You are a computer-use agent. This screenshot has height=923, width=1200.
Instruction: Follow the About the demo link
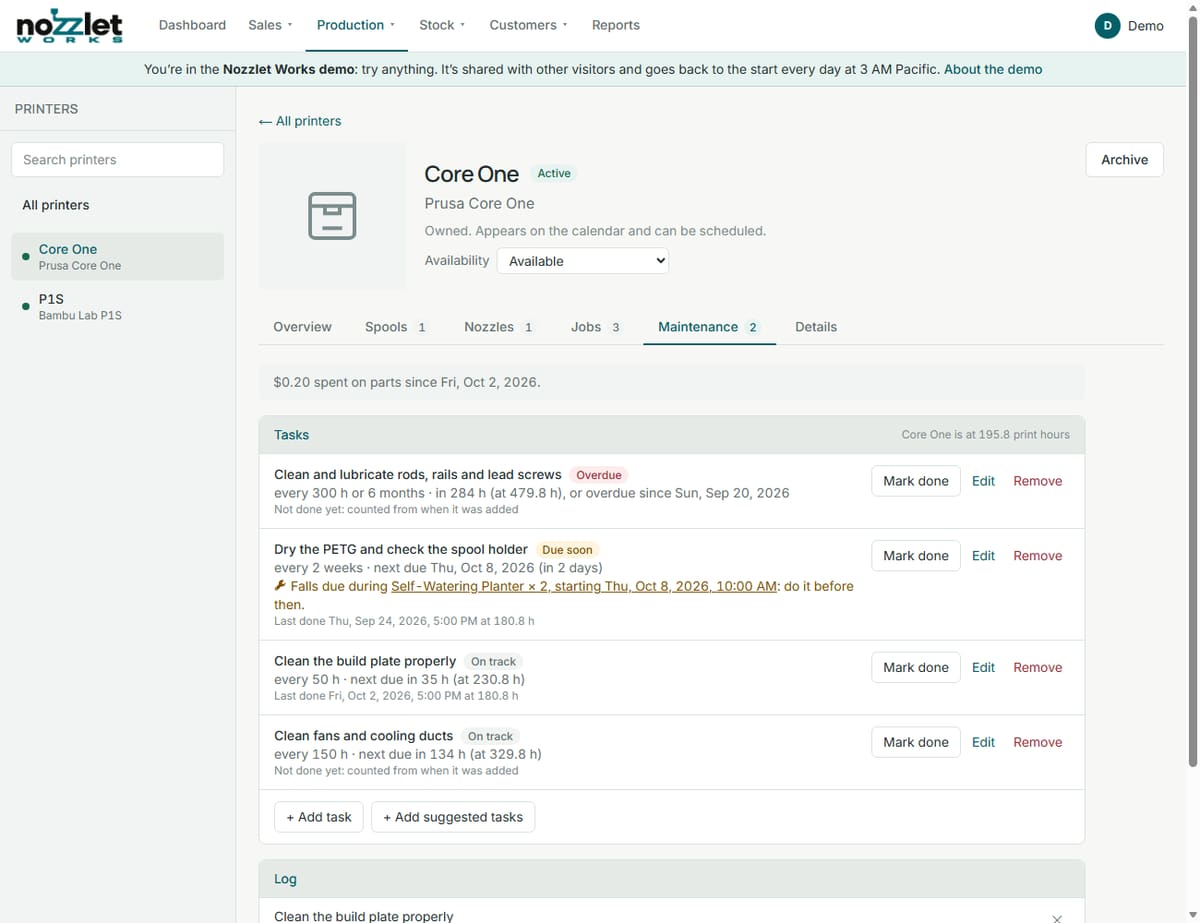(993, 69)
